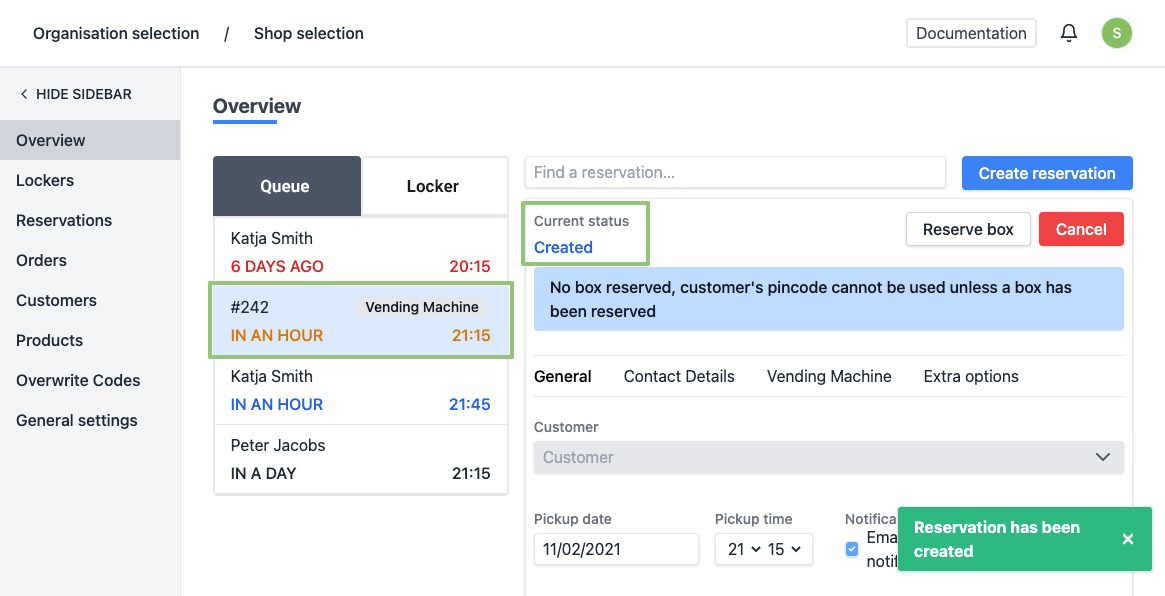Click the Create reservation button
This screenshot has height=596, width=1165.
(1046, 173)
